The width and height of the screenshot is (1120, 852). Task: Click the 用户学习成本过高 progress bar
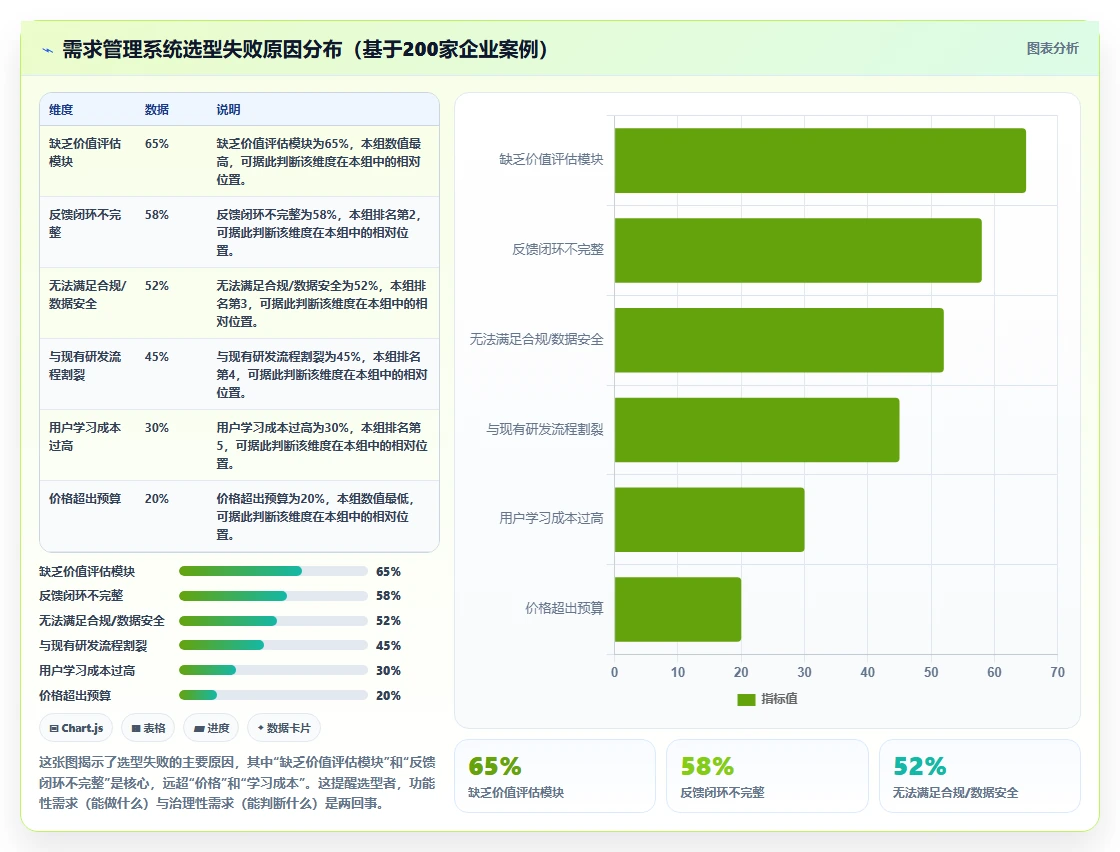(x=273, y=671)
